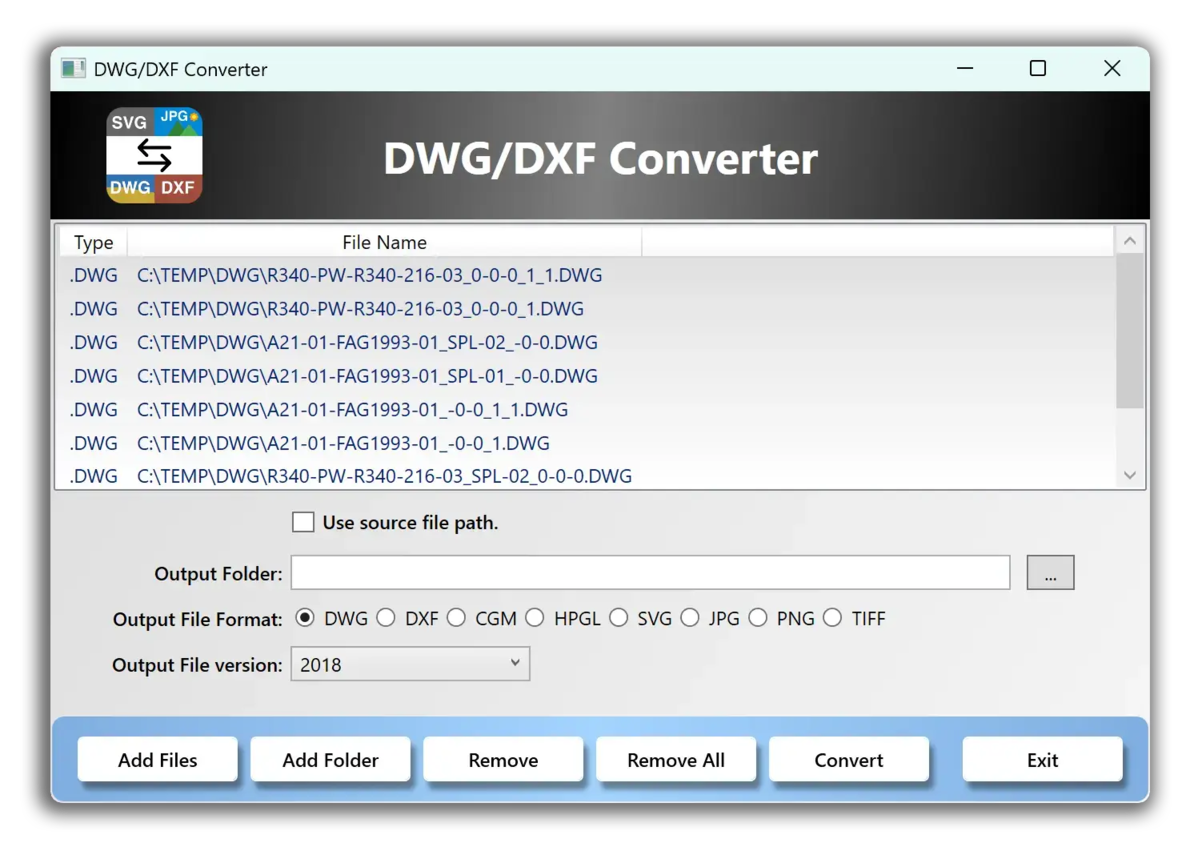
Task: Select HPGL output format
Action: (x=535, y=618)
